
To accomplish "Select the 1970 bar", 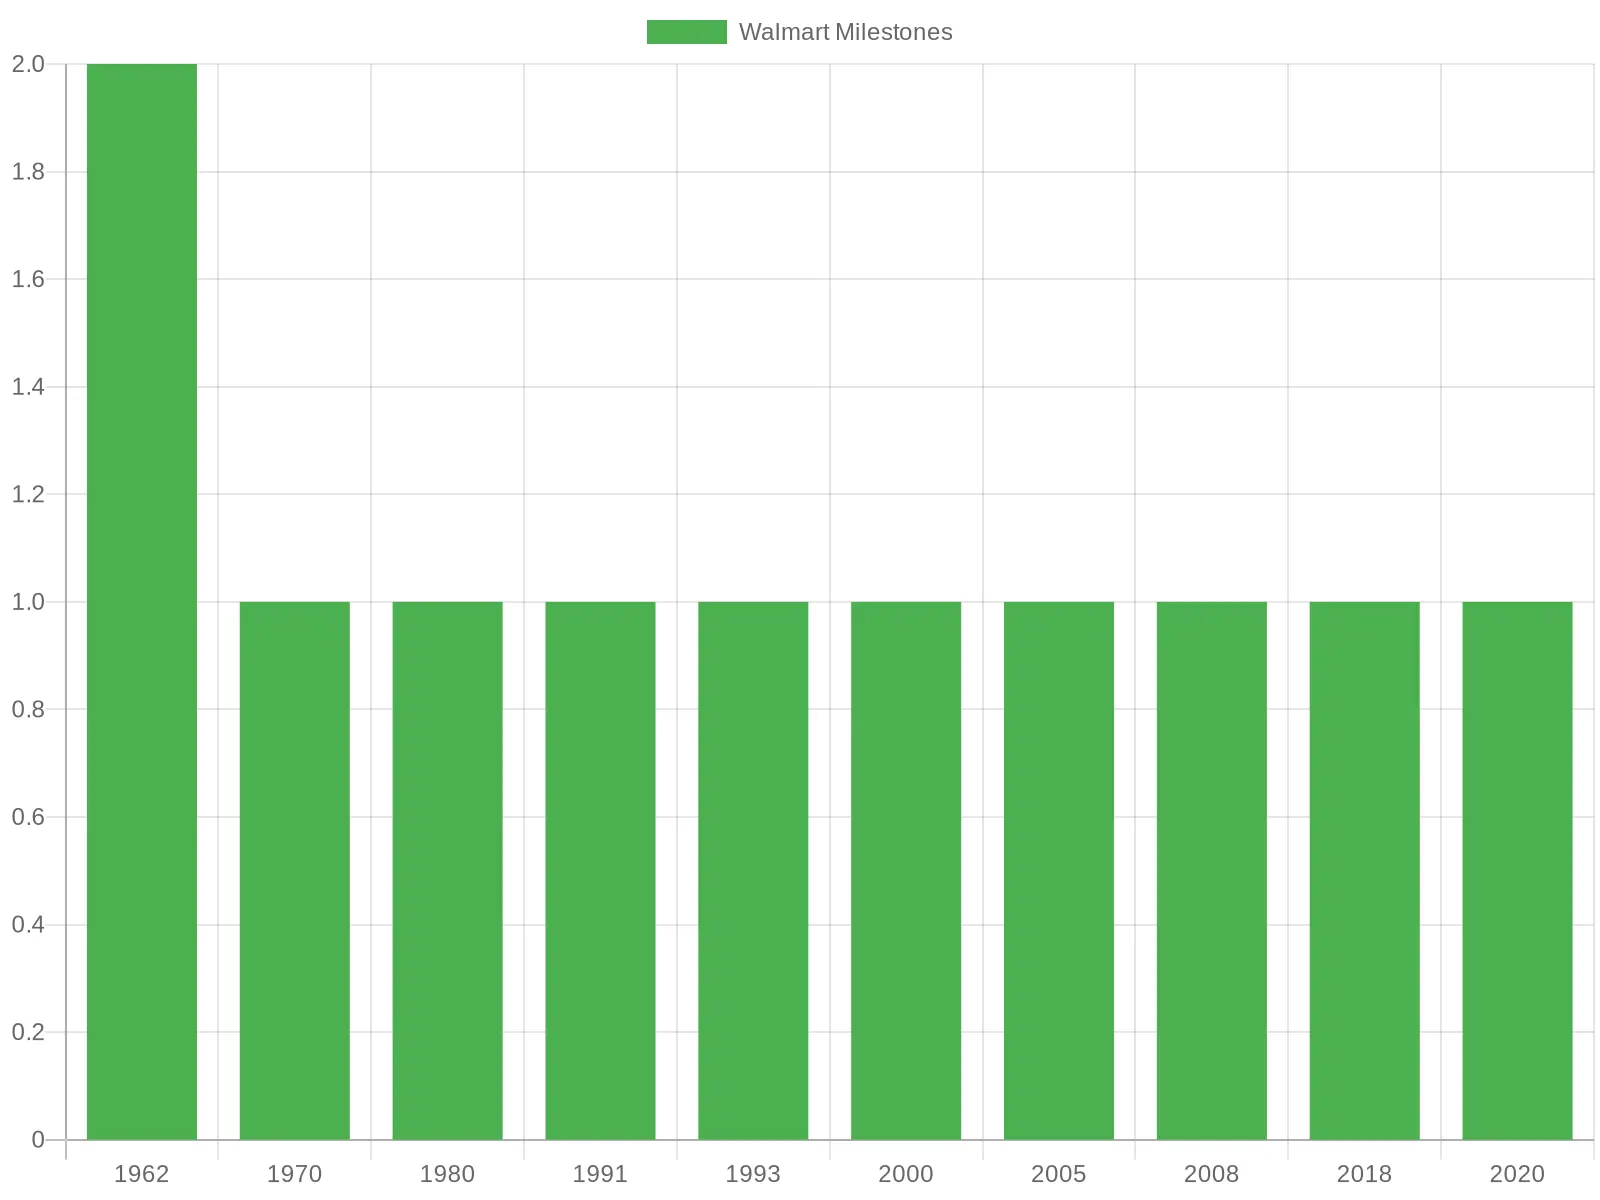I will coord(295,870).
